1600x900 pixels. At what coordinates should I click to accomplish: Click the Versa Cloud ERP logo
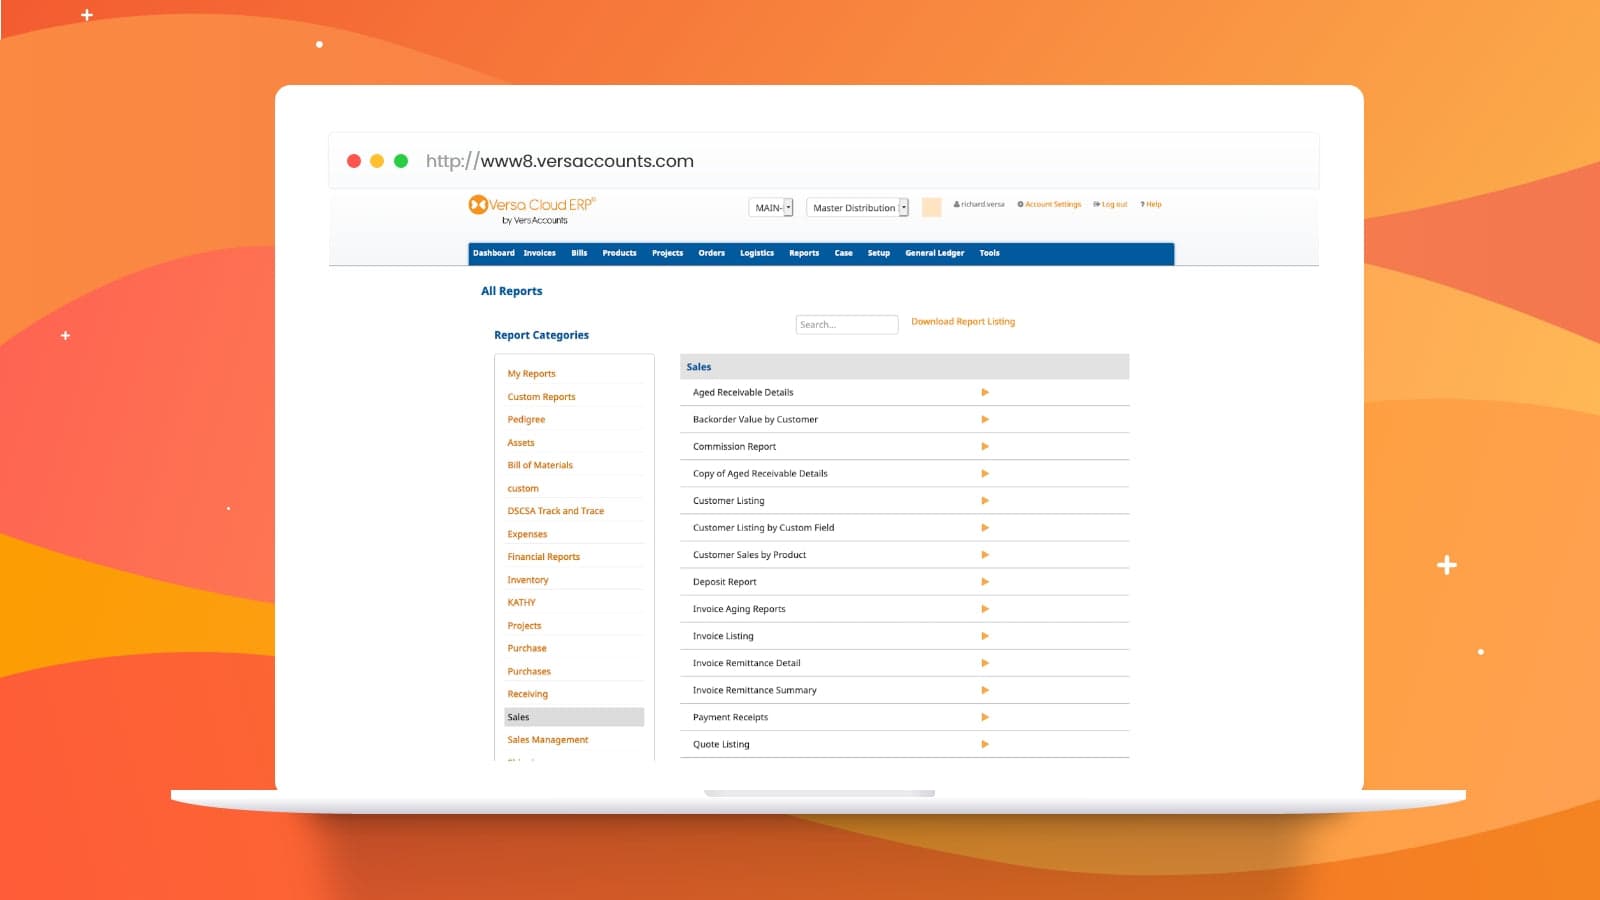pos(532,207)
